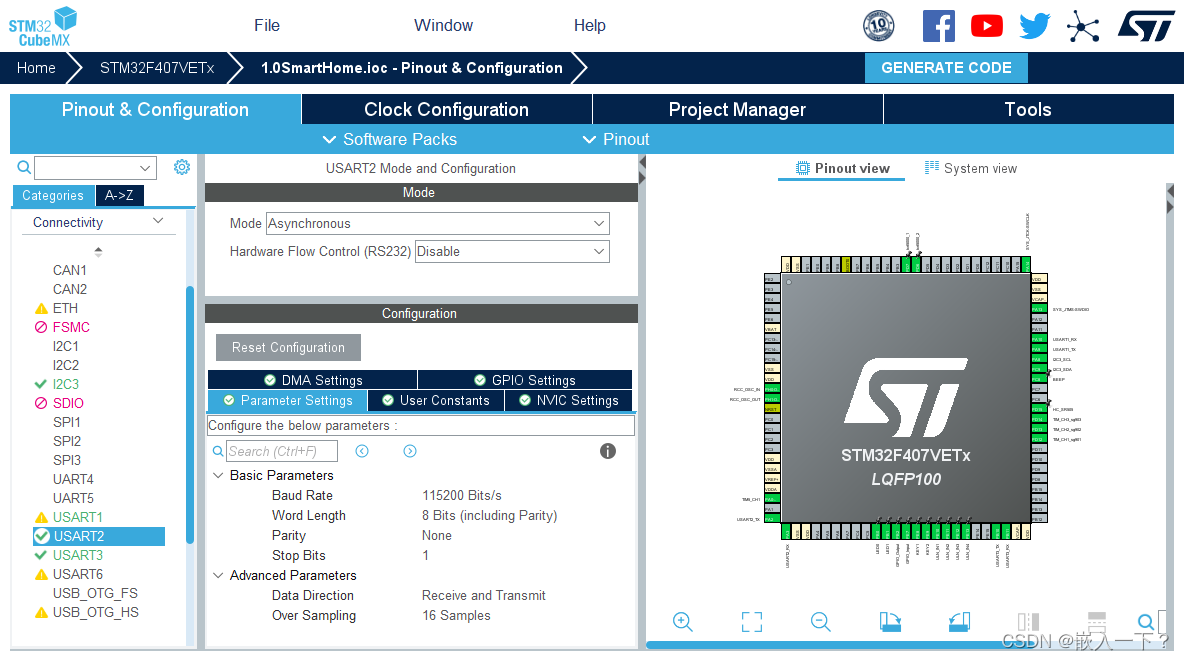Click the FSMC disabled status icon
This screenshot has width=1184, height=661.
click(x=41, y=327)
